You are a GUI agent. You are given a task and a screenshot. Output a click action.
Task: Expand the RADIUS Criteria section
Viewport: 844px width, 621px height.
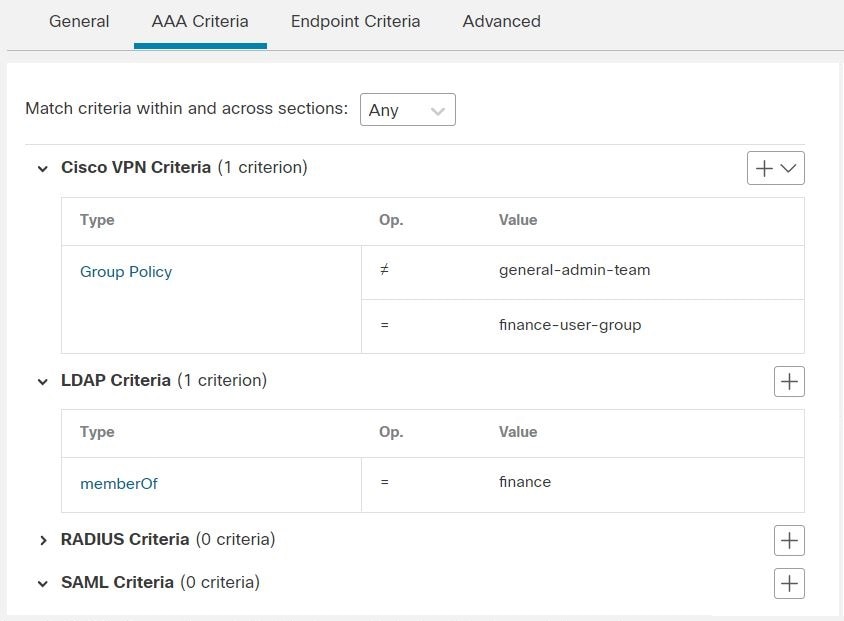coord(43,540)
